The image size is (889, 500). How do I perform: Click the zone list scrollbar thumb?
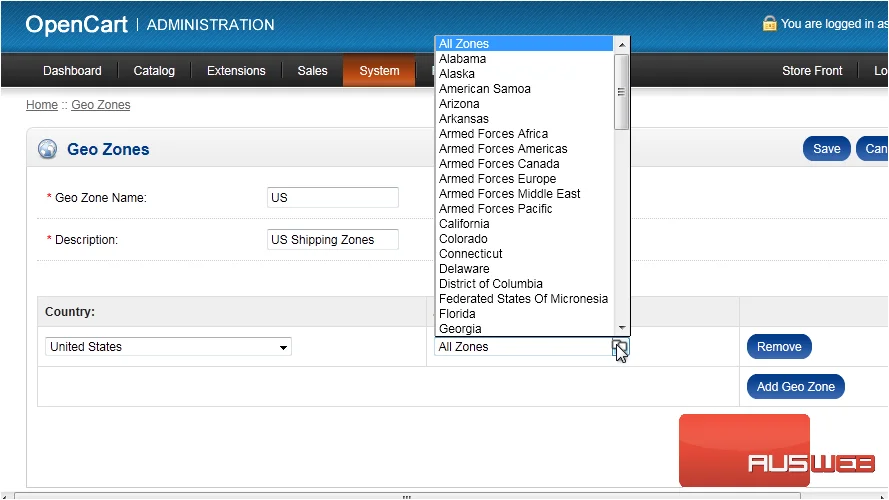[622, 92]
